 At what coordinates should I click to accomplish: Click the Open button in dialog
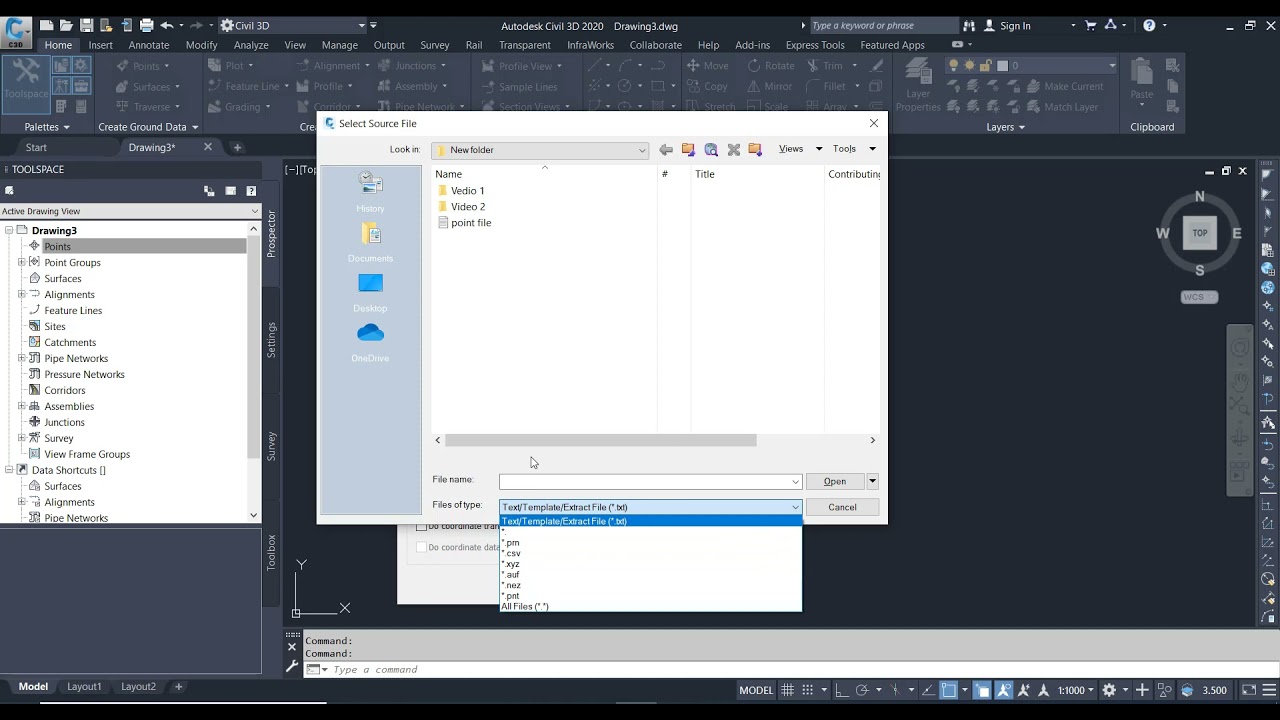pyautogui.click(x=835, y=481)
